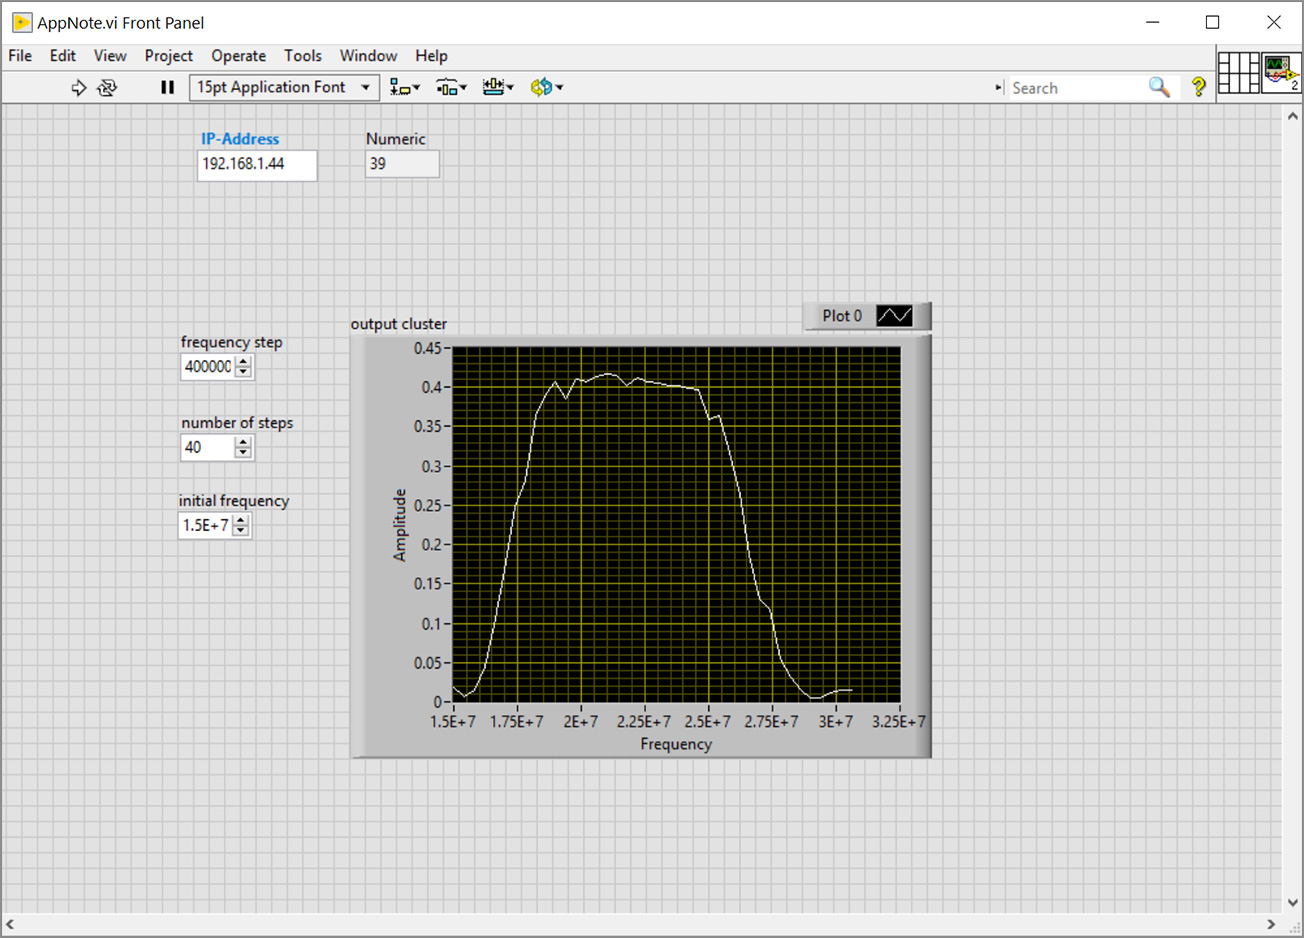1304x938 pixels.
Task: Pause the VI execution
Action: point(167,88)
